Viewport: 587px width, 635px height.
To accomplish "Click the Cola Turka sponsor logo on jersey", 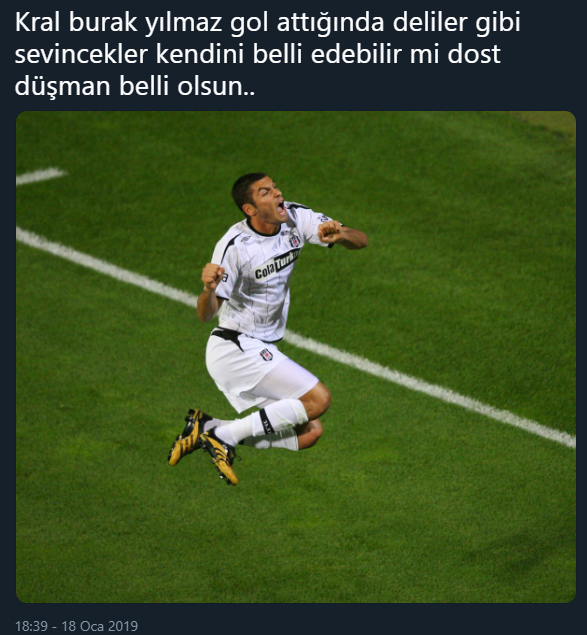I will pos(277,265).
